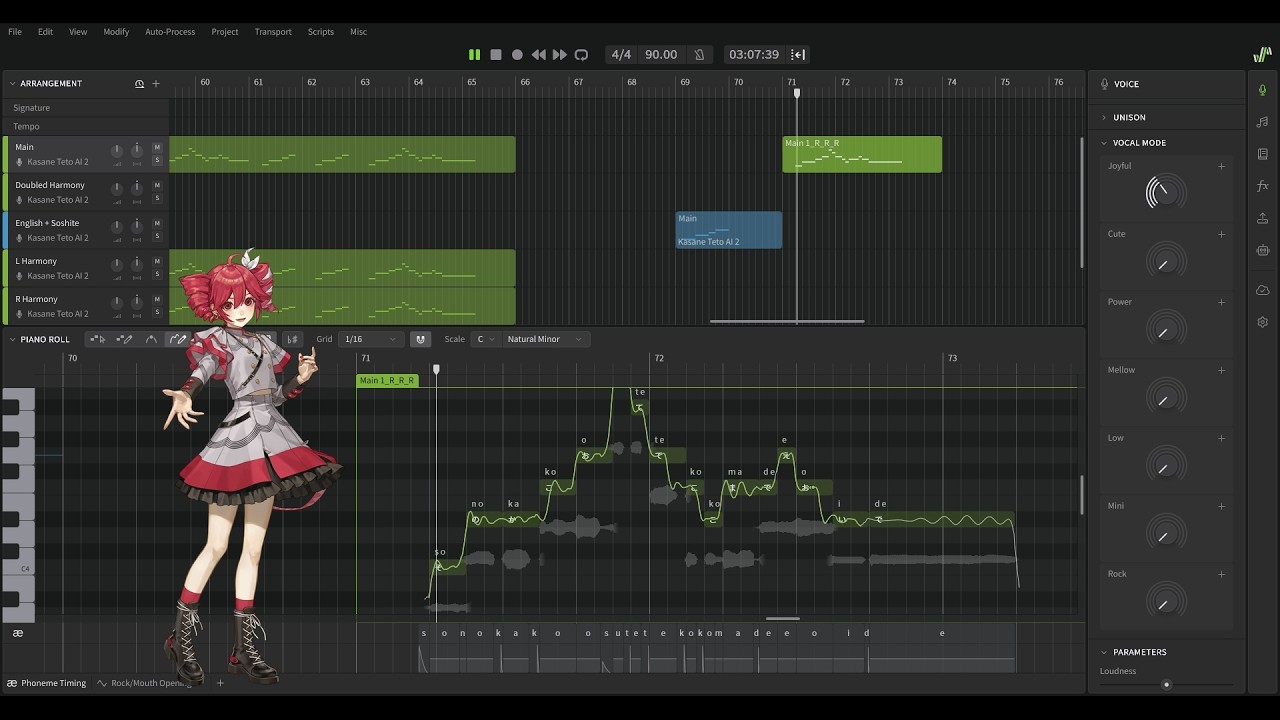This screenshot has width=1280, height=720.
Task: Mute the Doubled Harmony track
Action: 157,186
